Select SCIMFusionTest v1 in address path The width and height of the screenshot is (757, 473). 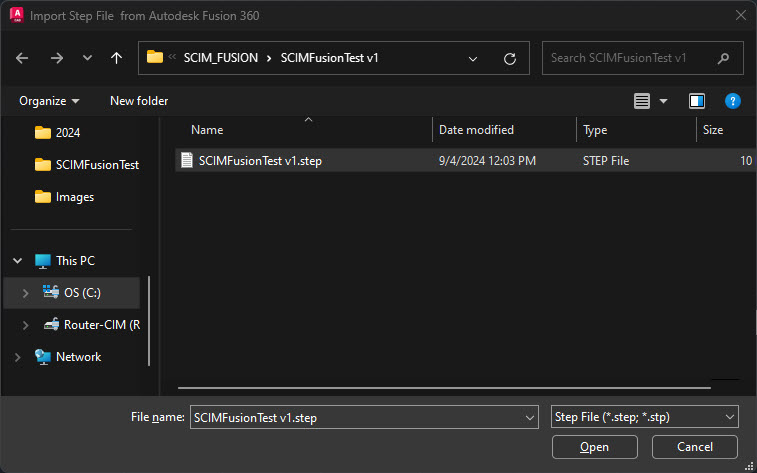(x=330, y=58)
